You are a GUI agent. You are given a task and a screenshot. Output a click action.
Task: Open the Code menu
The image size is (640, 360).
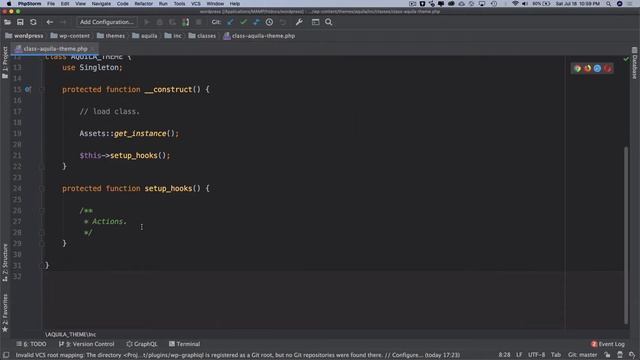[122, 4]
